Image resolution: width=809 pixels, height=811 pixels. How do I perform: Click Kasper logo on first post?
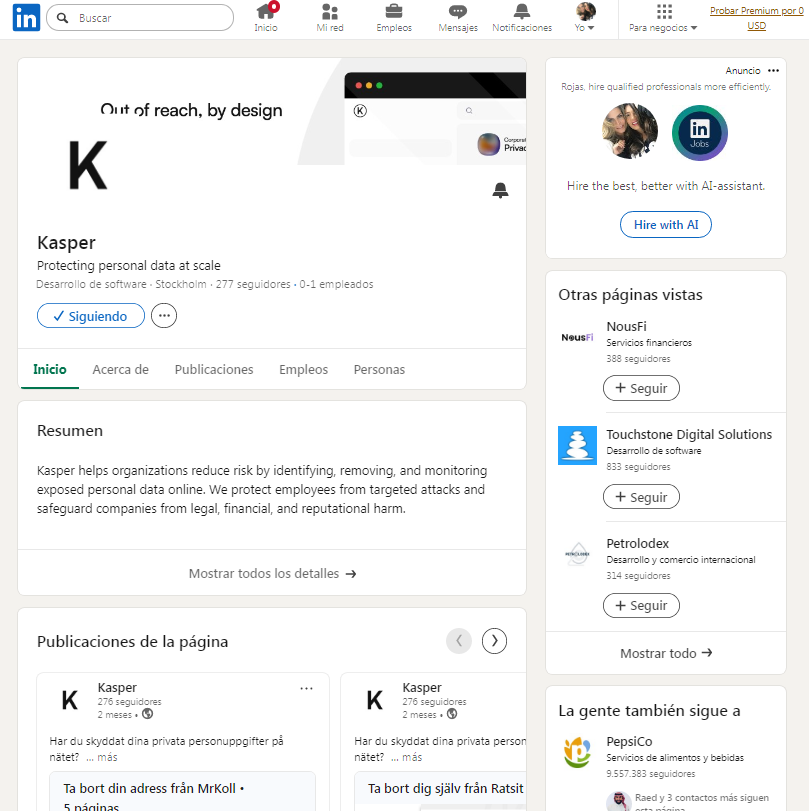pyautogui.click(x=70, y=700)
